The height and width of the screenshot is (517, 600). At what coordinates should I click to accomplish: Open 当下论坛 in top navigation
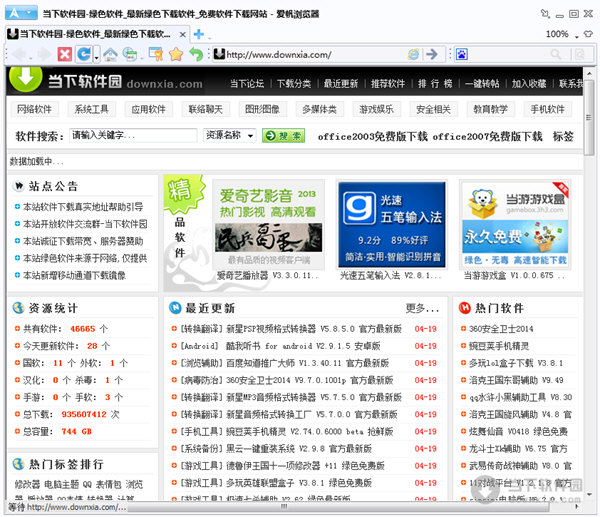tap(247, 84)
